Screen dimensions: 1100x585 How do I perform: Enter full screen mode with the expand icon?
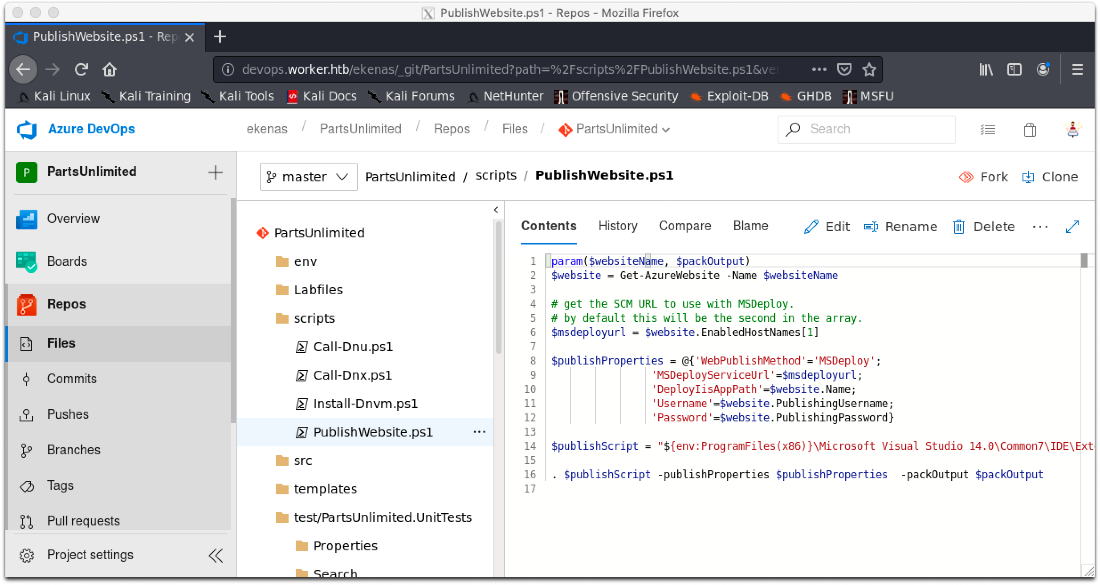tap(1072, 227)
